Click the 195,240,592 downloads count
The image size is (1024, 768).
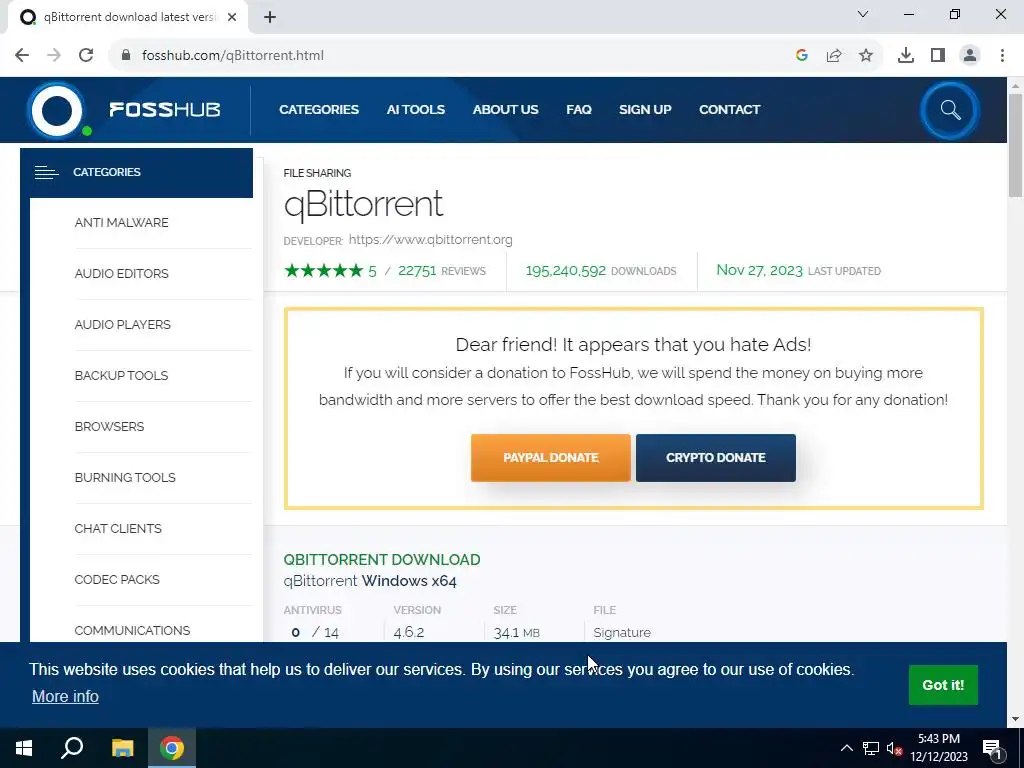point(566,271)
